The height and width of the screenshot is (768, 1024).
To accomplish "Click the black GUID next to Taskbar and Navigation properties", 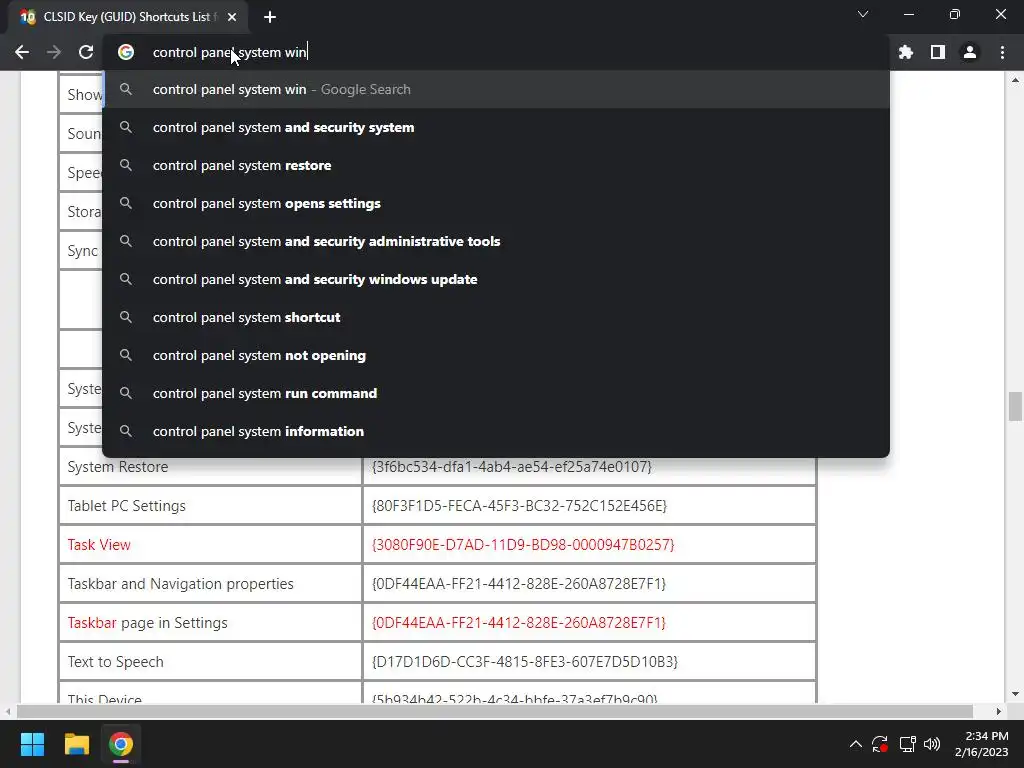I will pos(519,584).
